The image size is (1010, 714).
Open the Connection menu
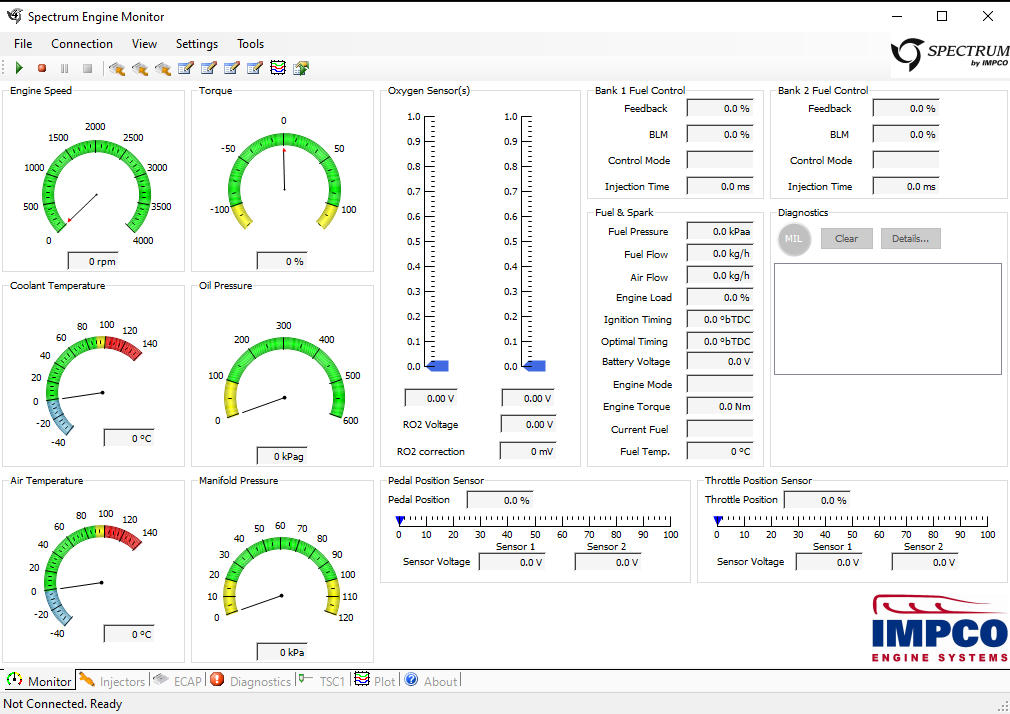point(82,44)
